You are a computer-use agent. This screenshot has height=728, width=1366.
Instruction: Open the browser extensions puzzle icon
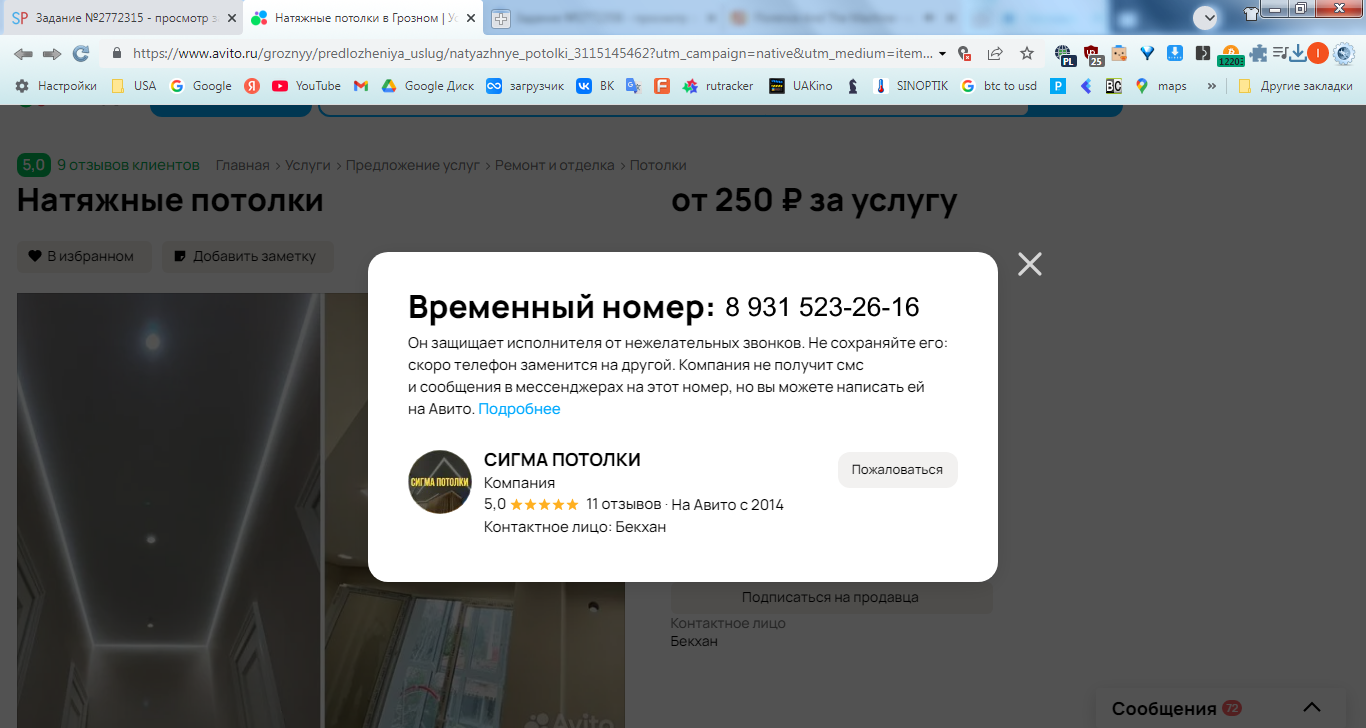click(x=1258, y=54)
